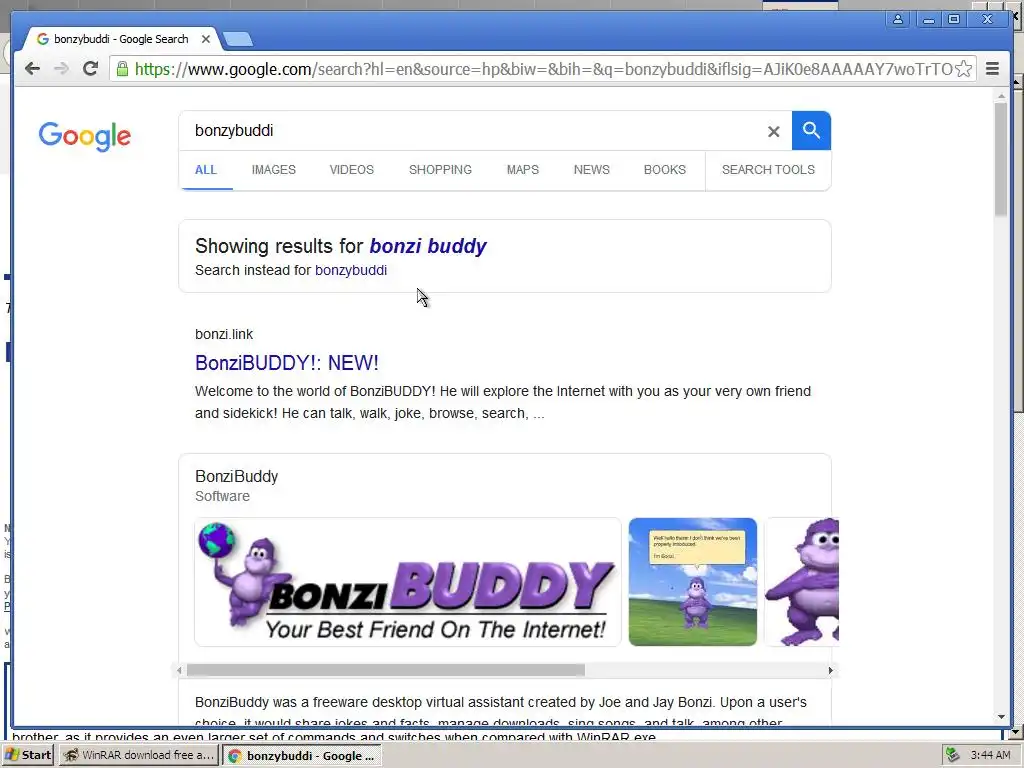1024x768 pixels.
Task: Switch to the VIDEOS search tab
Action: point(351,170)
